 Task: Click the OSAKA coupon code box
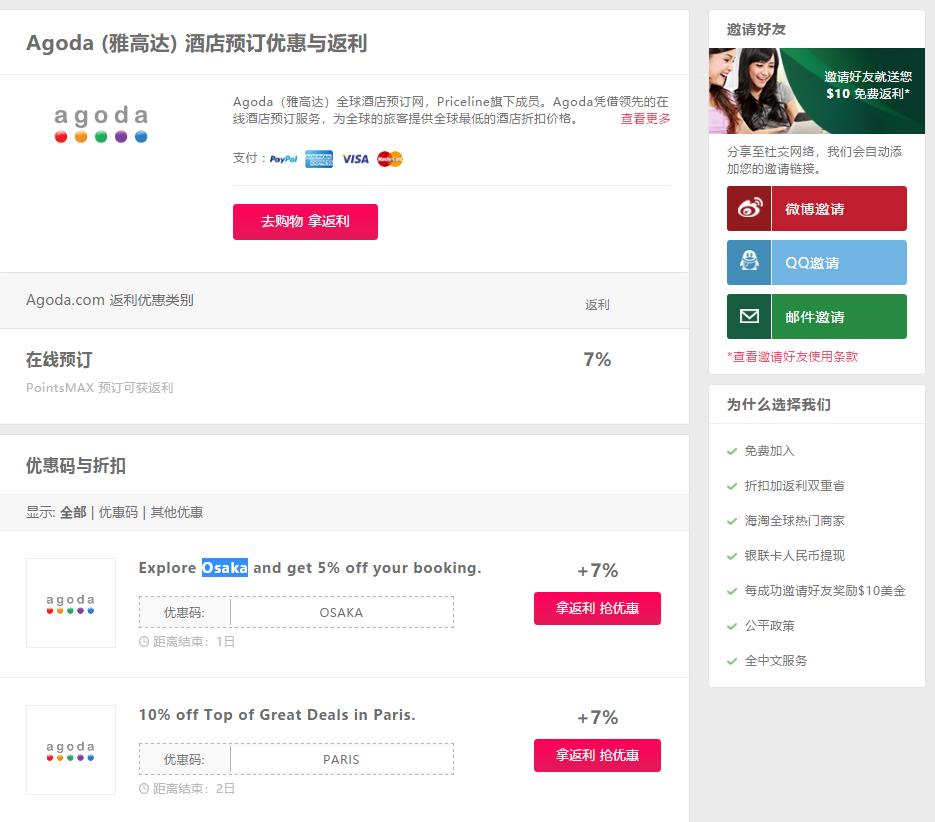[341, 612]
